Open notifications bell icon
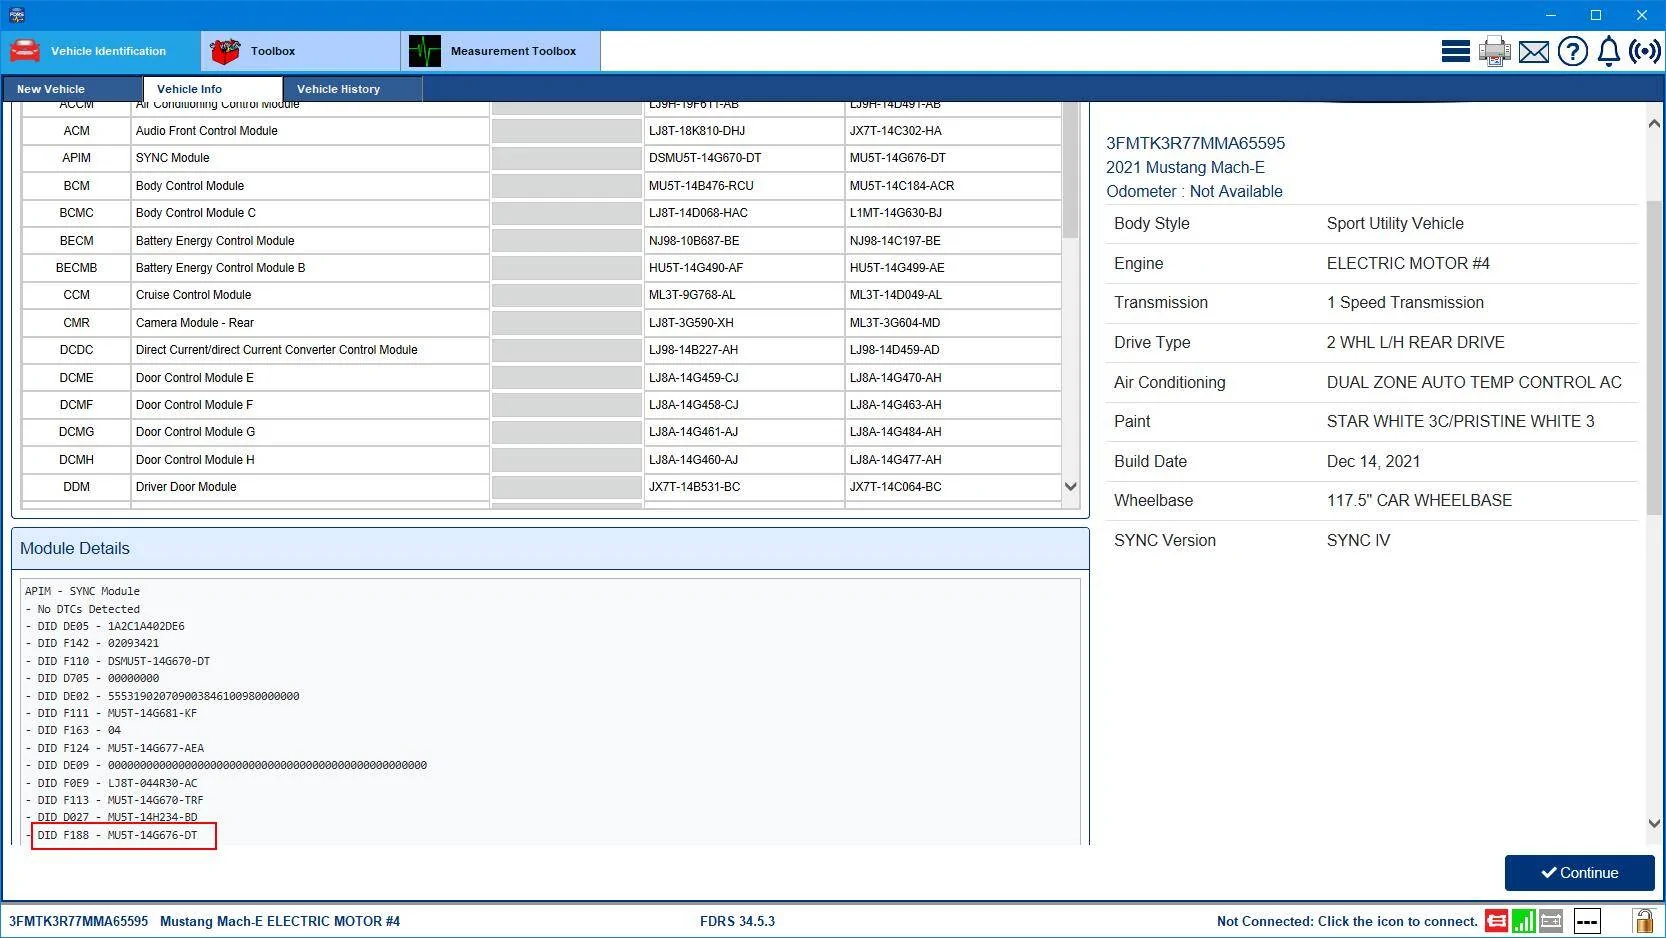The height and width of the screenshot is (938, 1666). tap(1608, 51)
